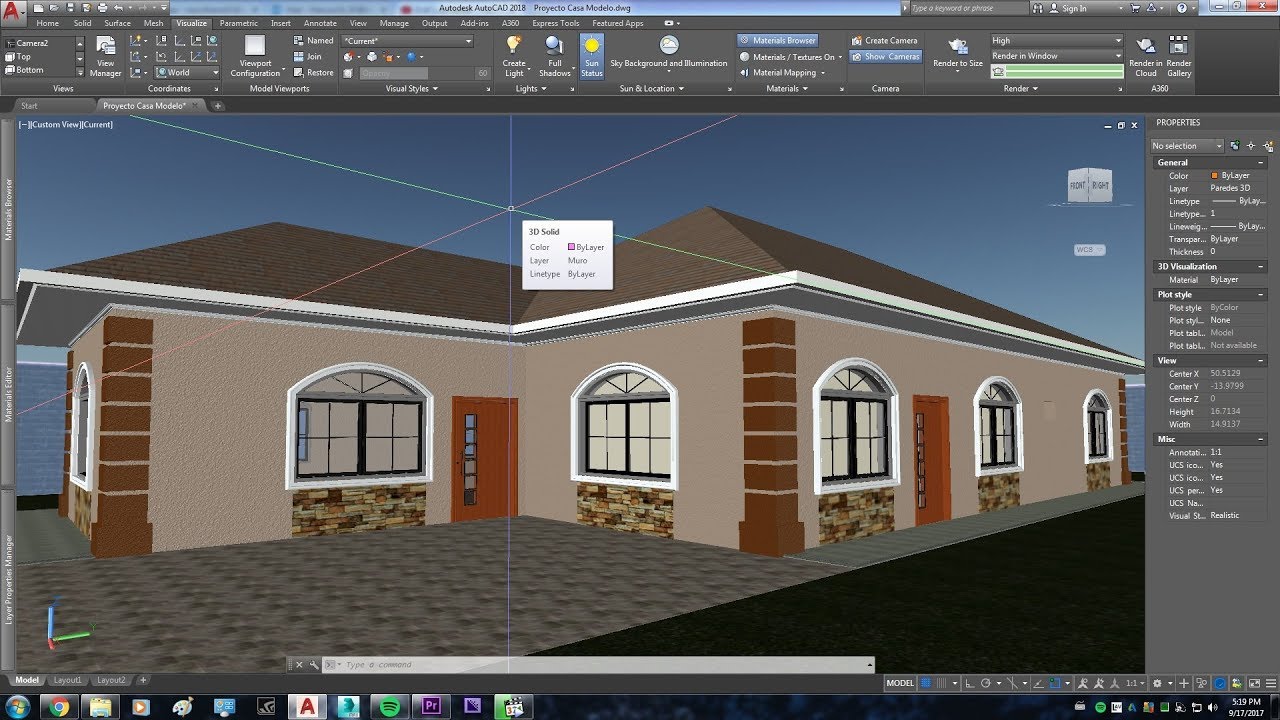
Task: Click the ViewCube in the viewport
Action: pyautogui.click(x=1089, y=185)
